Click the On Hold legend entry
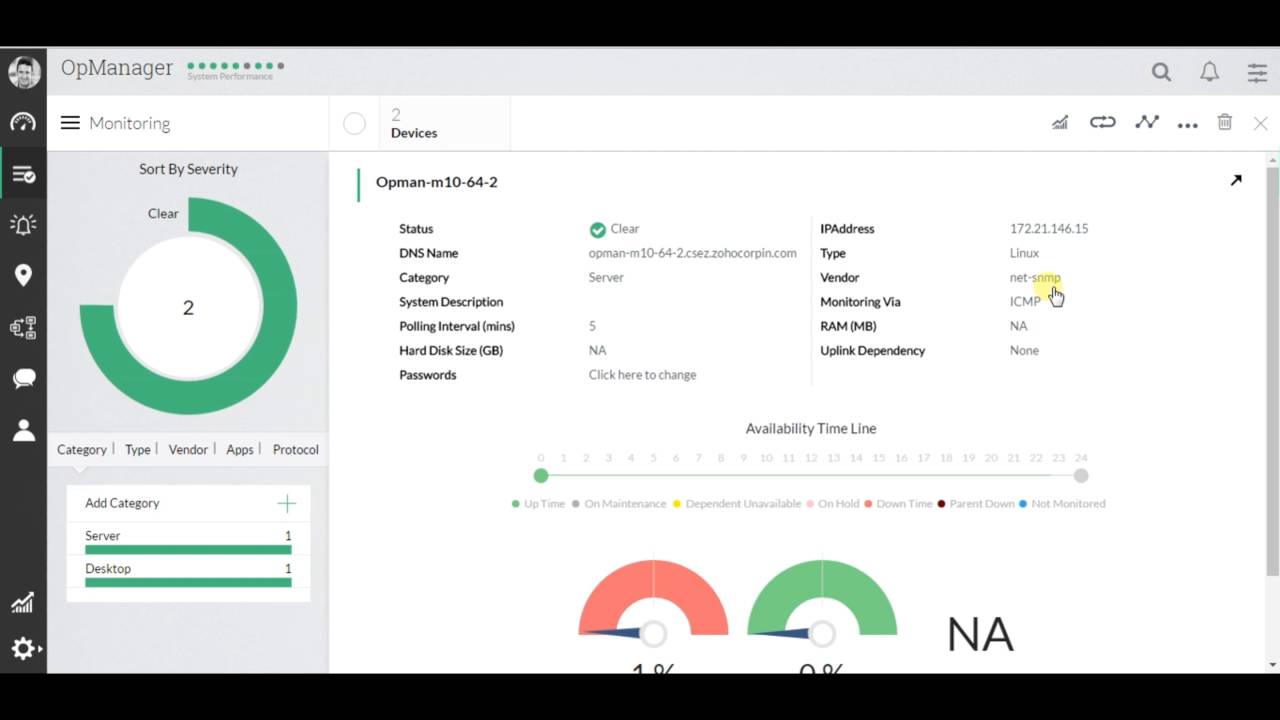The height and width of the screenshot is (720, 1280). pyautogui.click(x=833, y=504)
